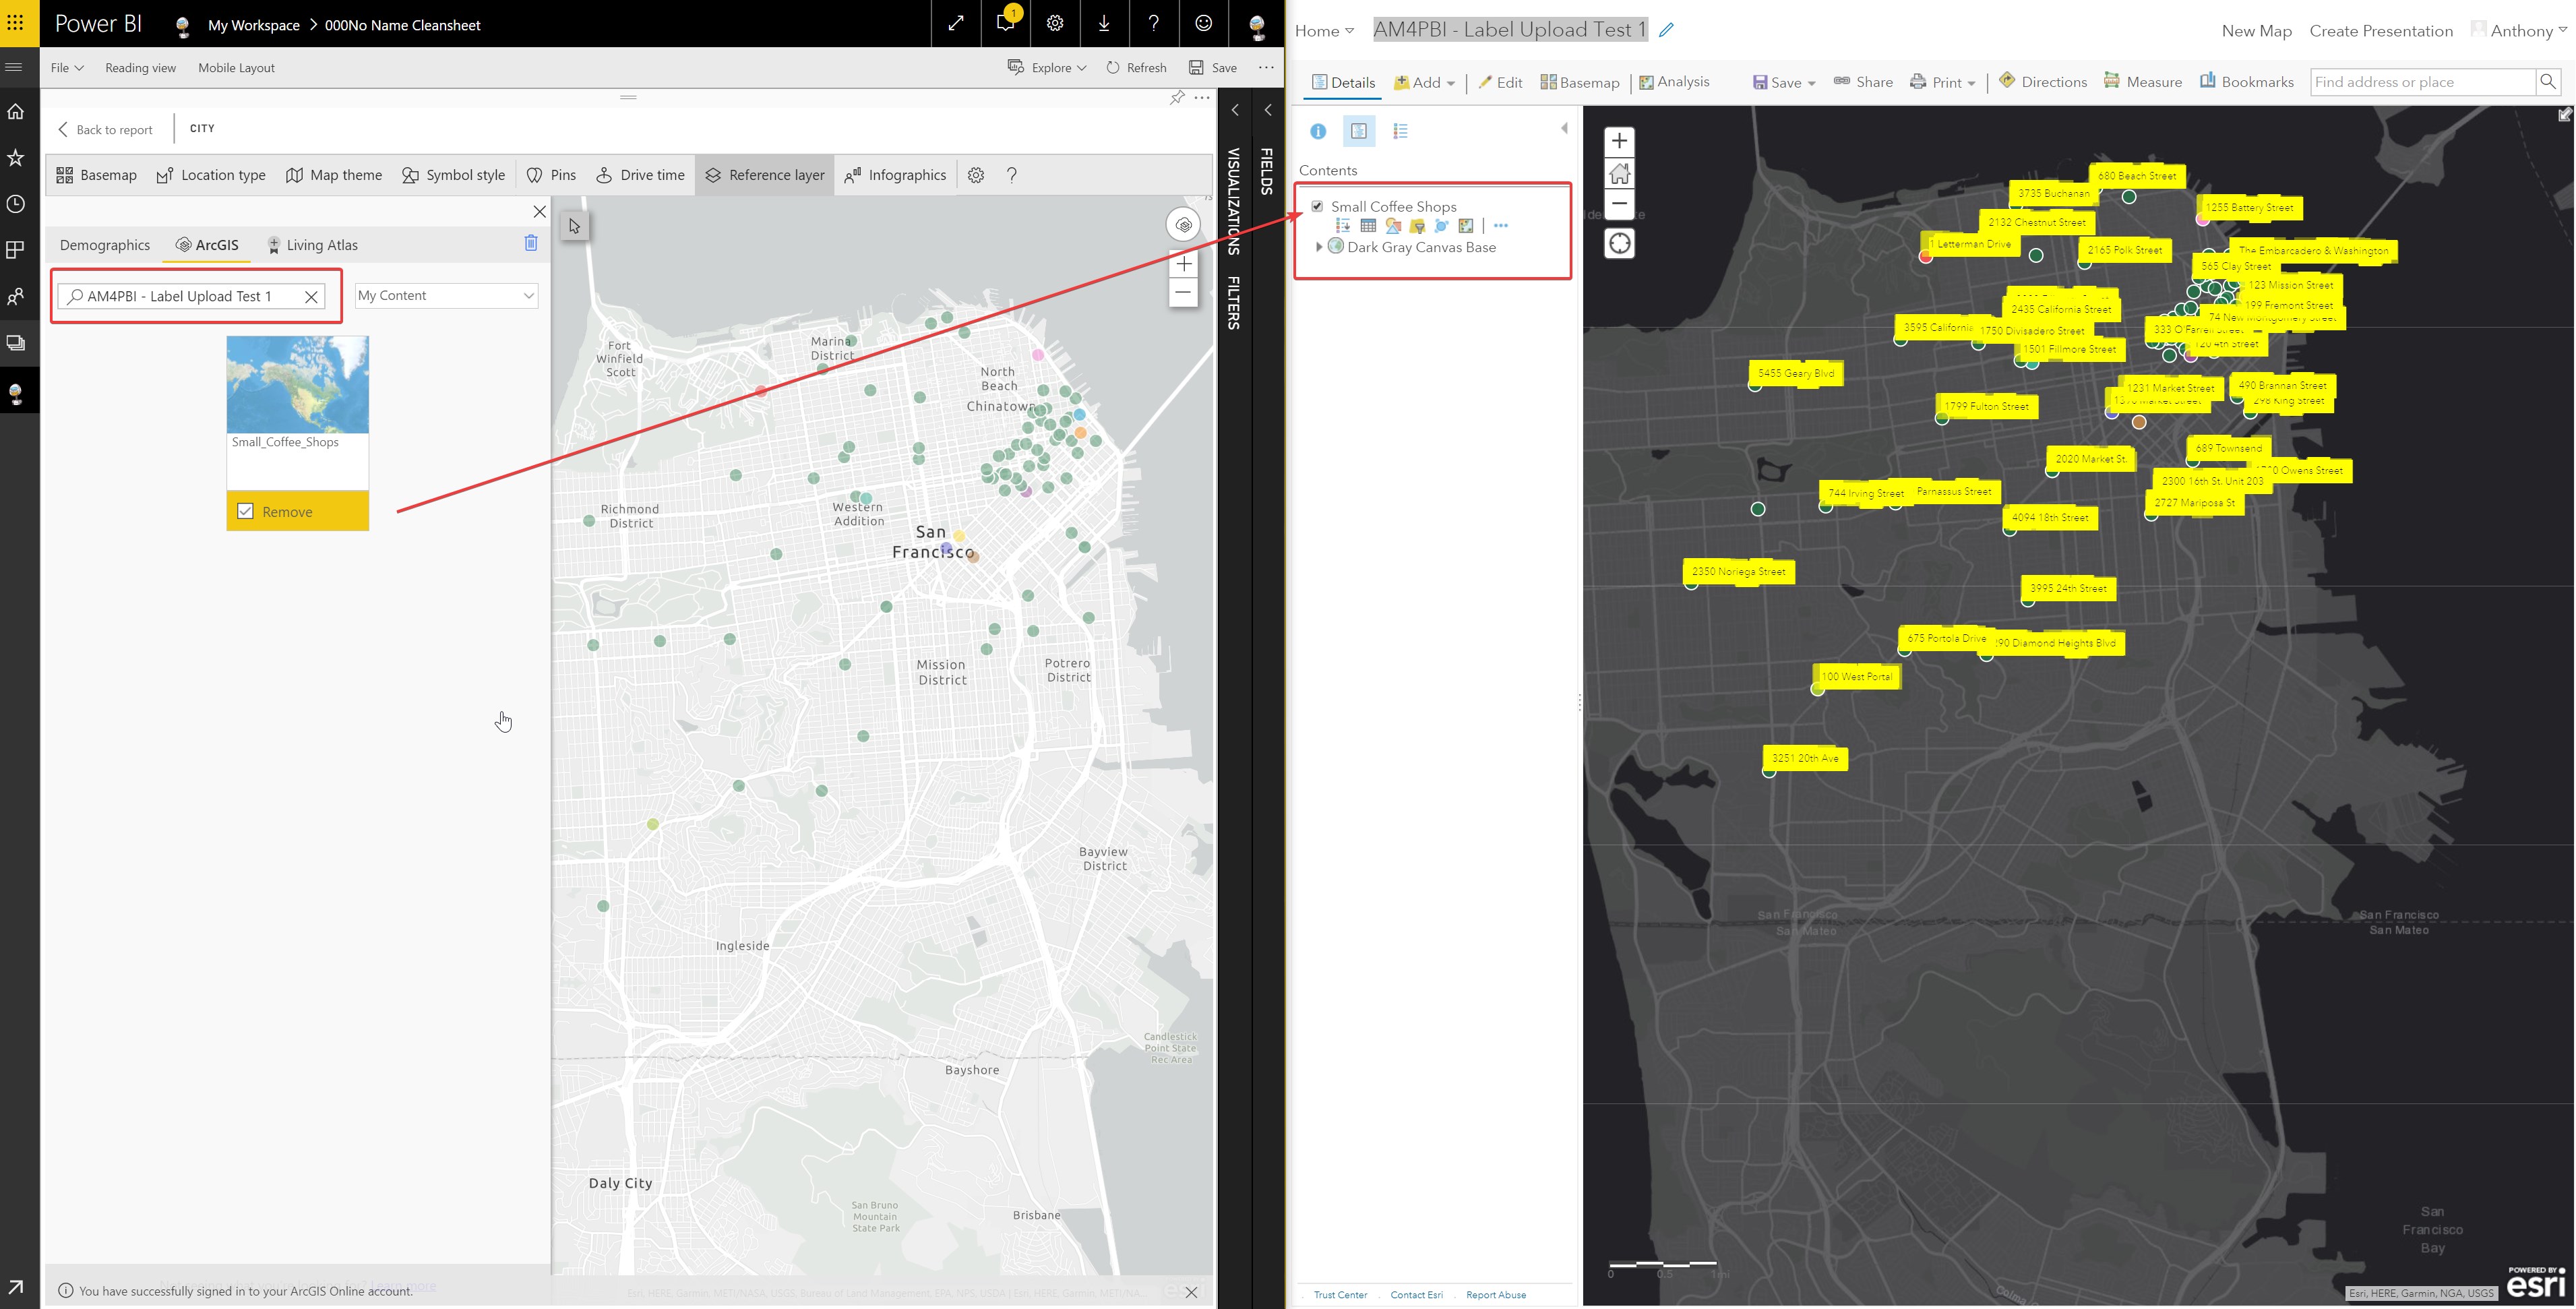Toggle visibility of Small Coffee Shops layer
Image resolution: width=2576 pixels, height=1309 pixels.
pyautogui.click(x=1319, y=206)
